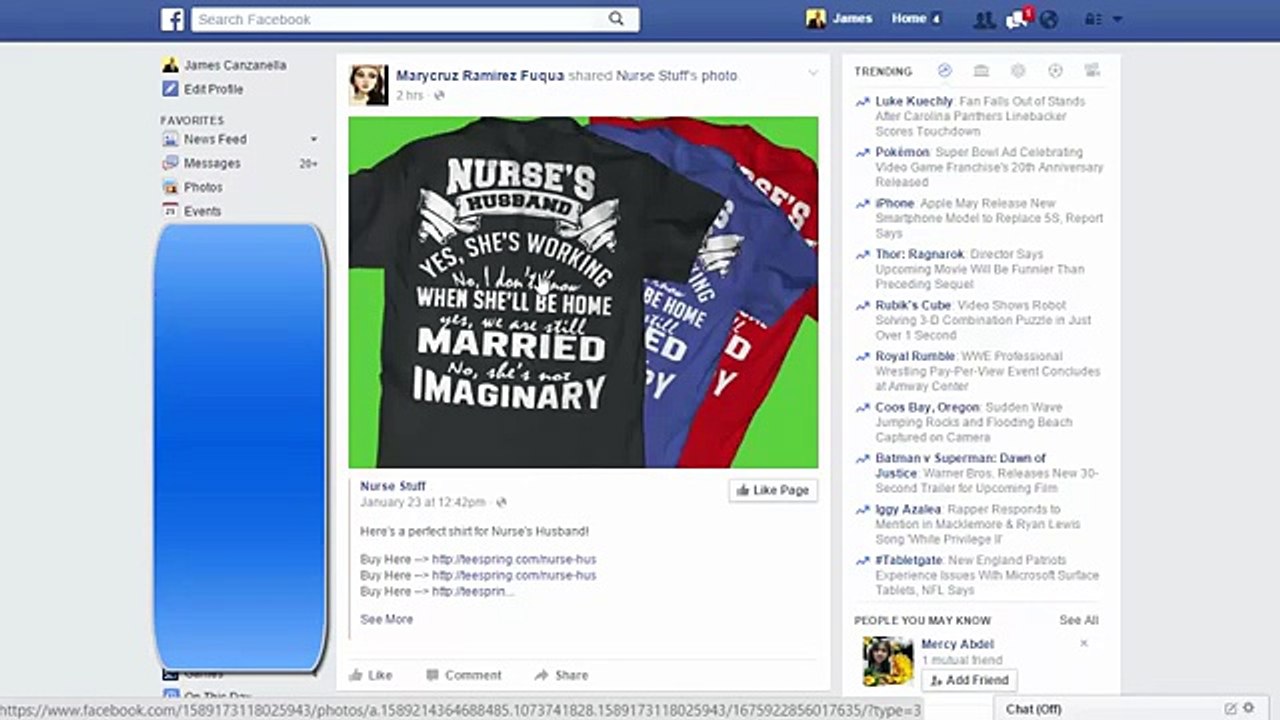Viewport: 1280px width, 720px height.
Task: Click Marycruz Ramirez Fuqua's avatar
Action: pos(368,85)
